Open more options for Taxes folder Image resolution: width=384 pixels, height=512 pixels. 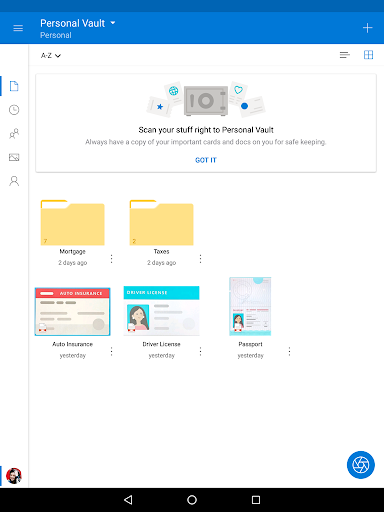click(200, 259)
